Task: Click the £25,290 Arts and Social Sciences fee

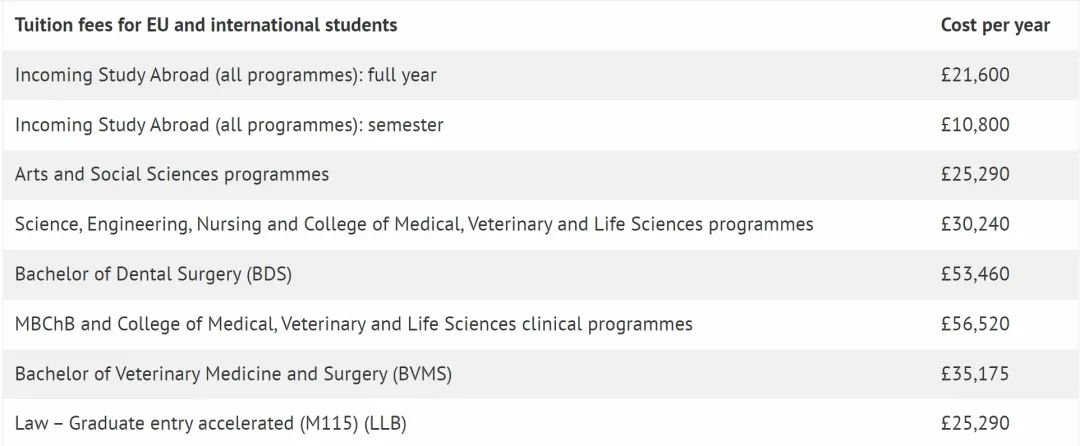Action: point(975,175)
